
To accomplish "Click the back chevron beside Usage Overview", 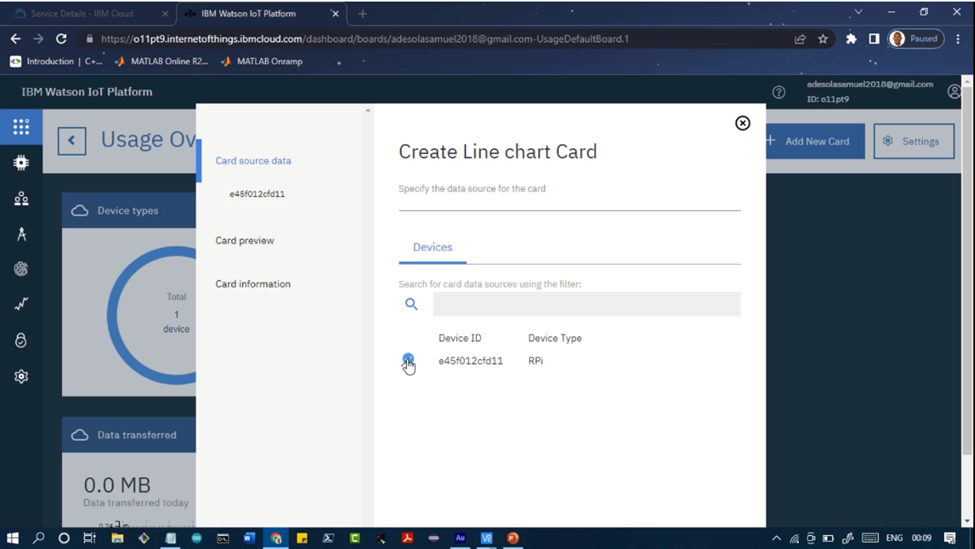I will point(72,141).
